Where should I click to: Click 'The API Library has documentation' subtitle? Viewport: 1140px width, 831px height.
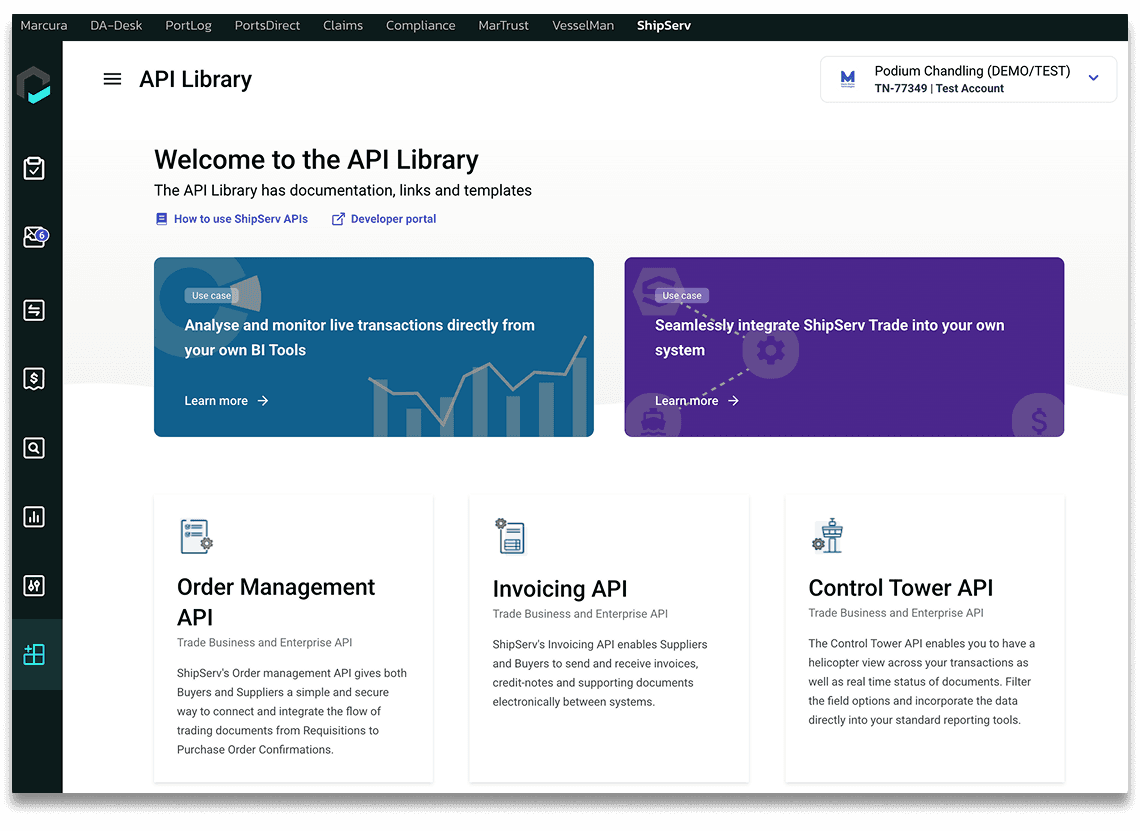click(342, 190)
